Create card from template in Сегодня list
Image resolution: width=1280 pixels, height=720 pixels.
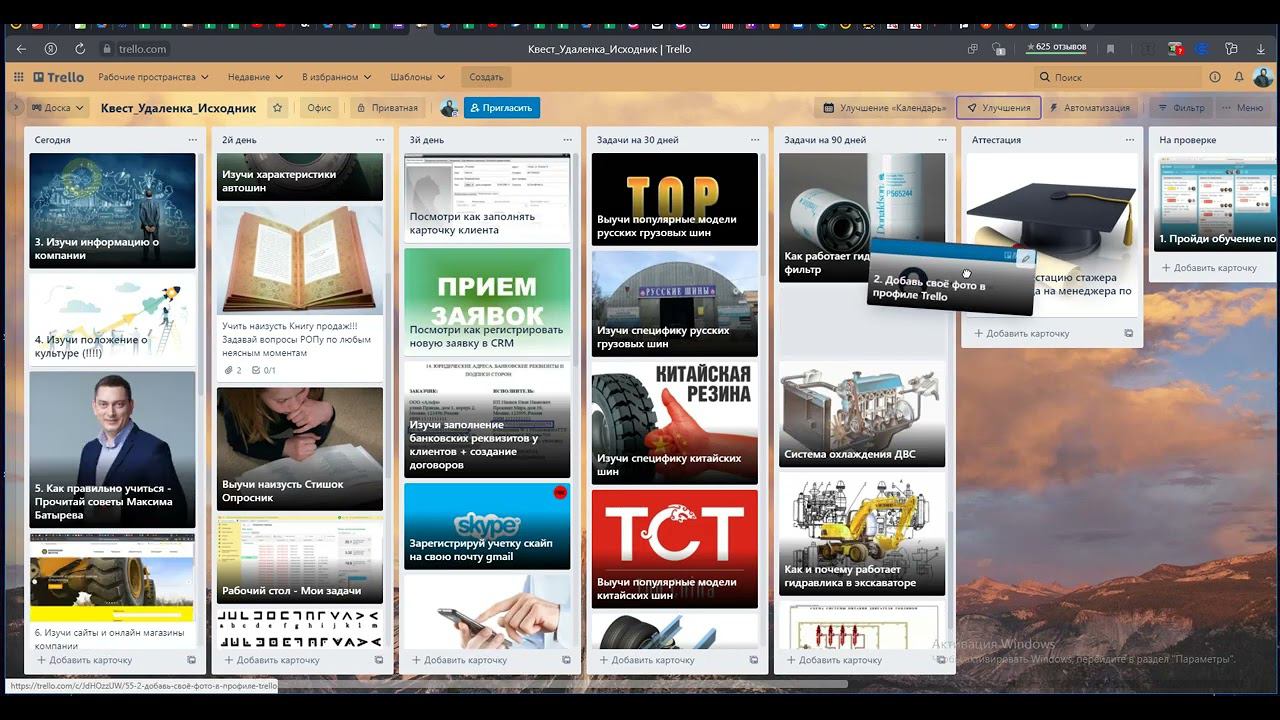point(191,660)
